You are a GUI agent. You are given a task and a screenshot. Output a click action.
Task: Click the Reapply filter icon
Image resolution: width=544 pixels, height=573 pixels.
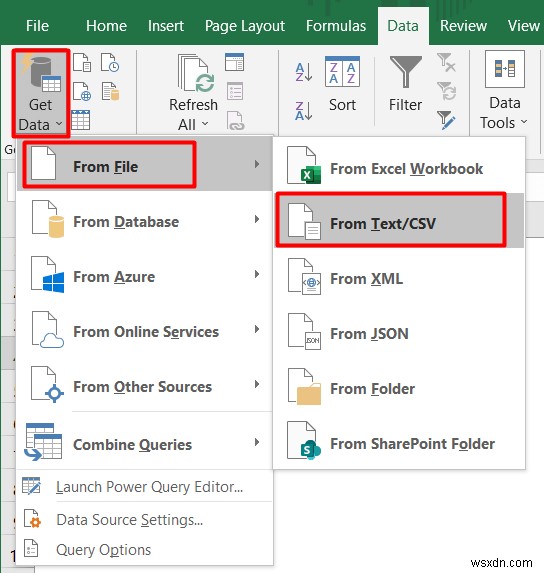[446, 91]
